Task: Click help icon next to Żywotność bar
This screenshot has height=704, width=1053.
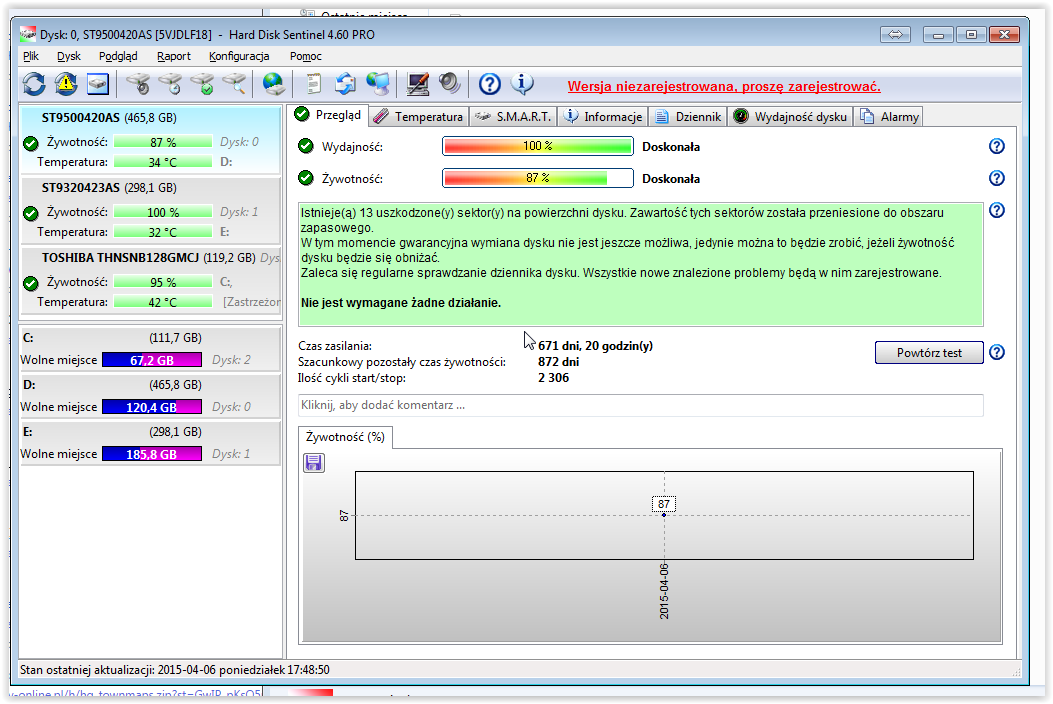Action: [x=997, y=178]
